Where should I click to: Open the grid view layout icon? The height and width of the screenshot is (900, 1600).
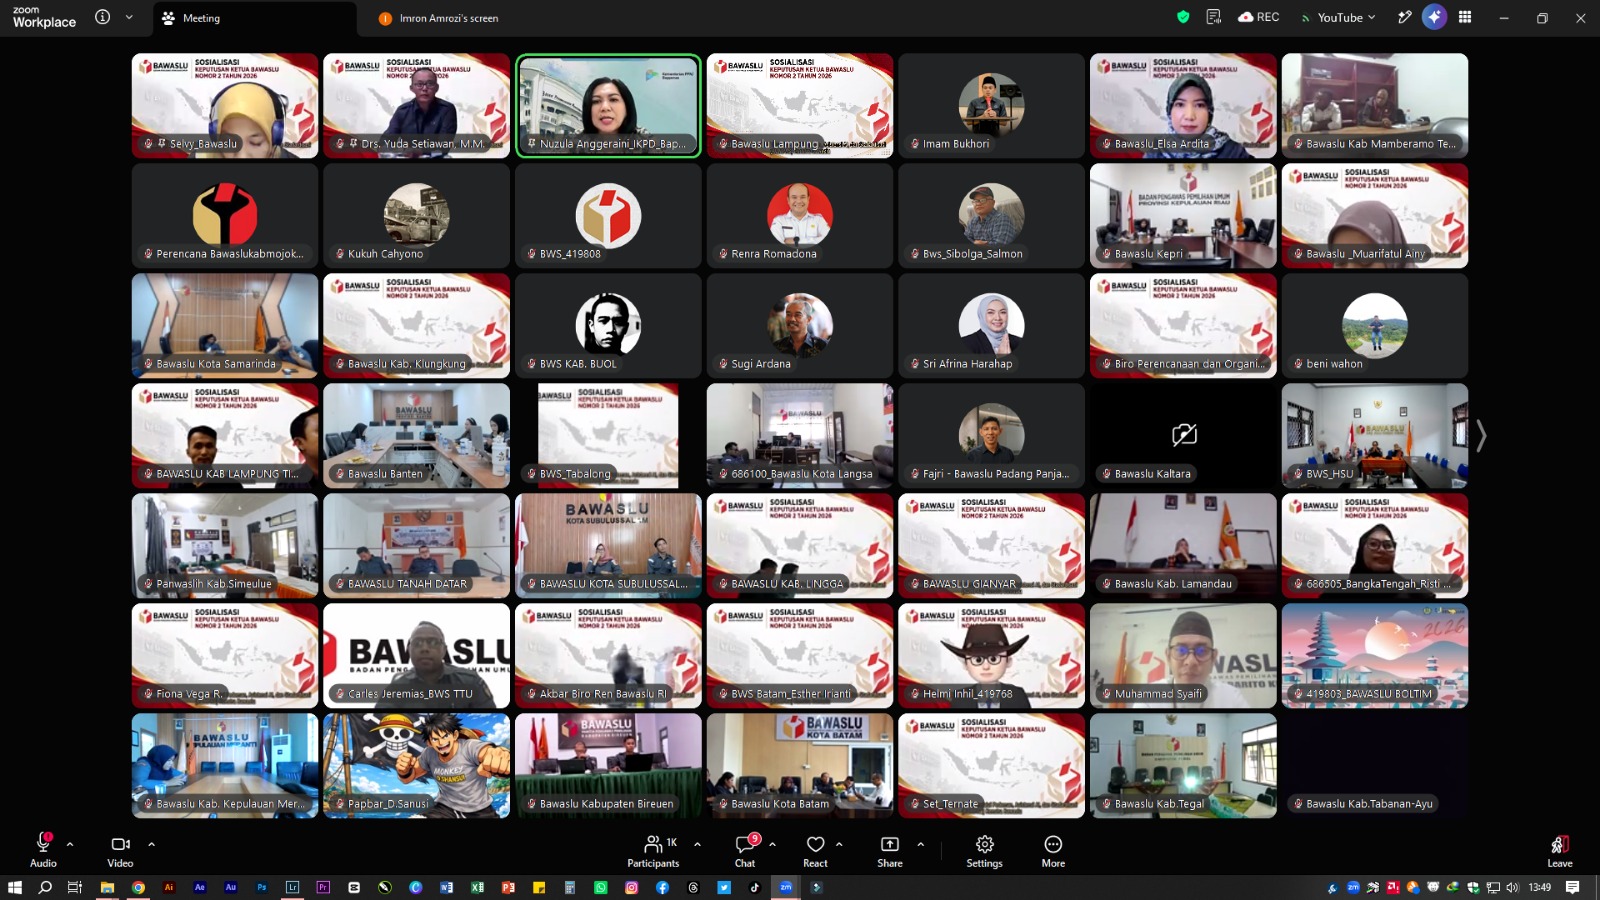pos(1465,17)
